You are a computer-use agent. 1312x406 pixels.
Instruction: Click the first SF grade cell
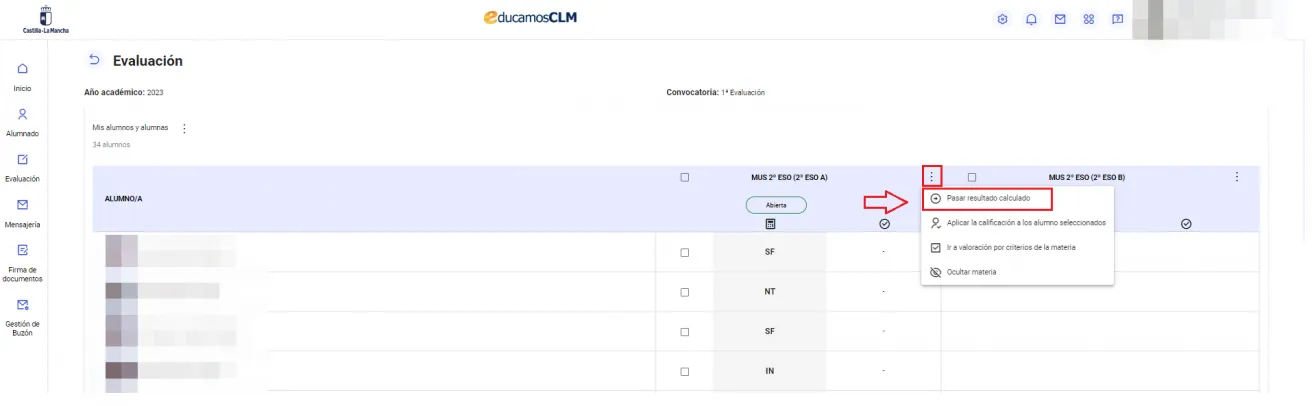[x=770, y=252]
